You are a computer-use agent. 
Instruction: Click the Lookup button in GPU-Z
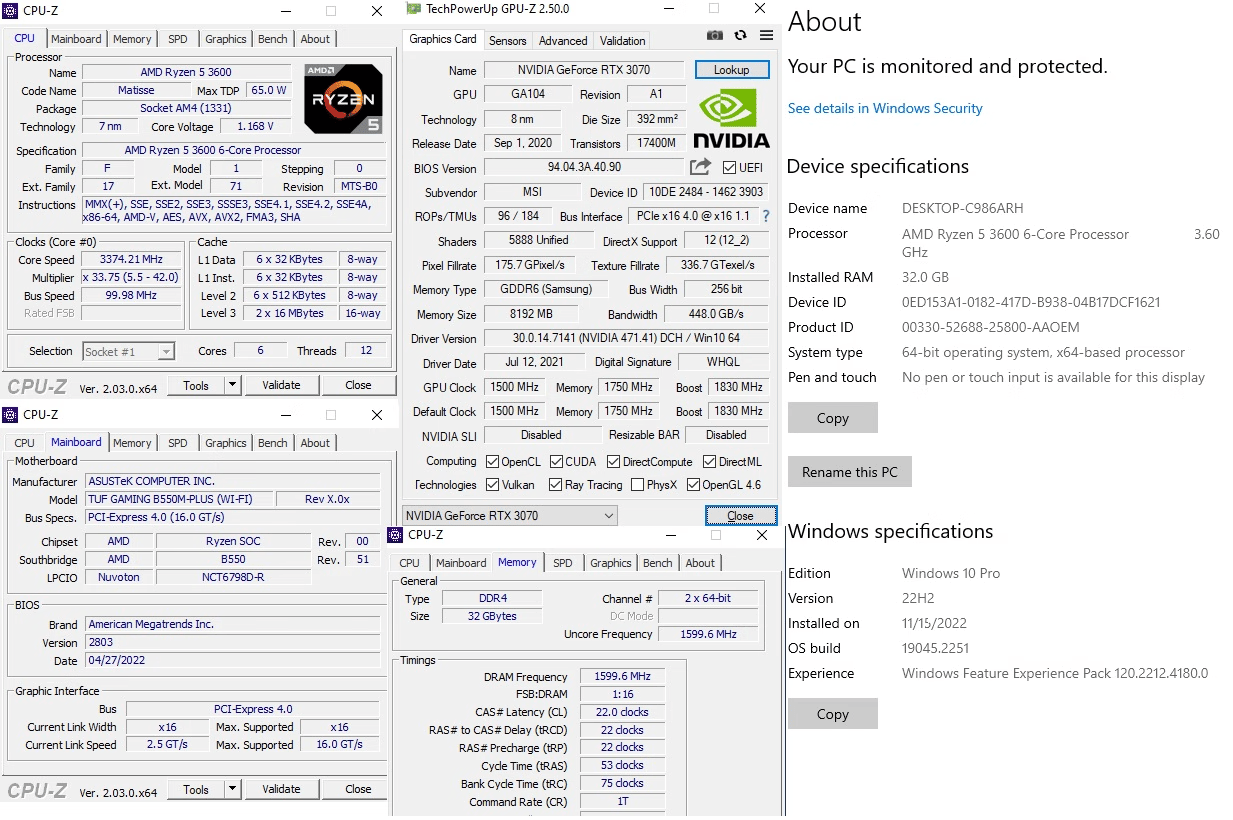pos(731,70)
